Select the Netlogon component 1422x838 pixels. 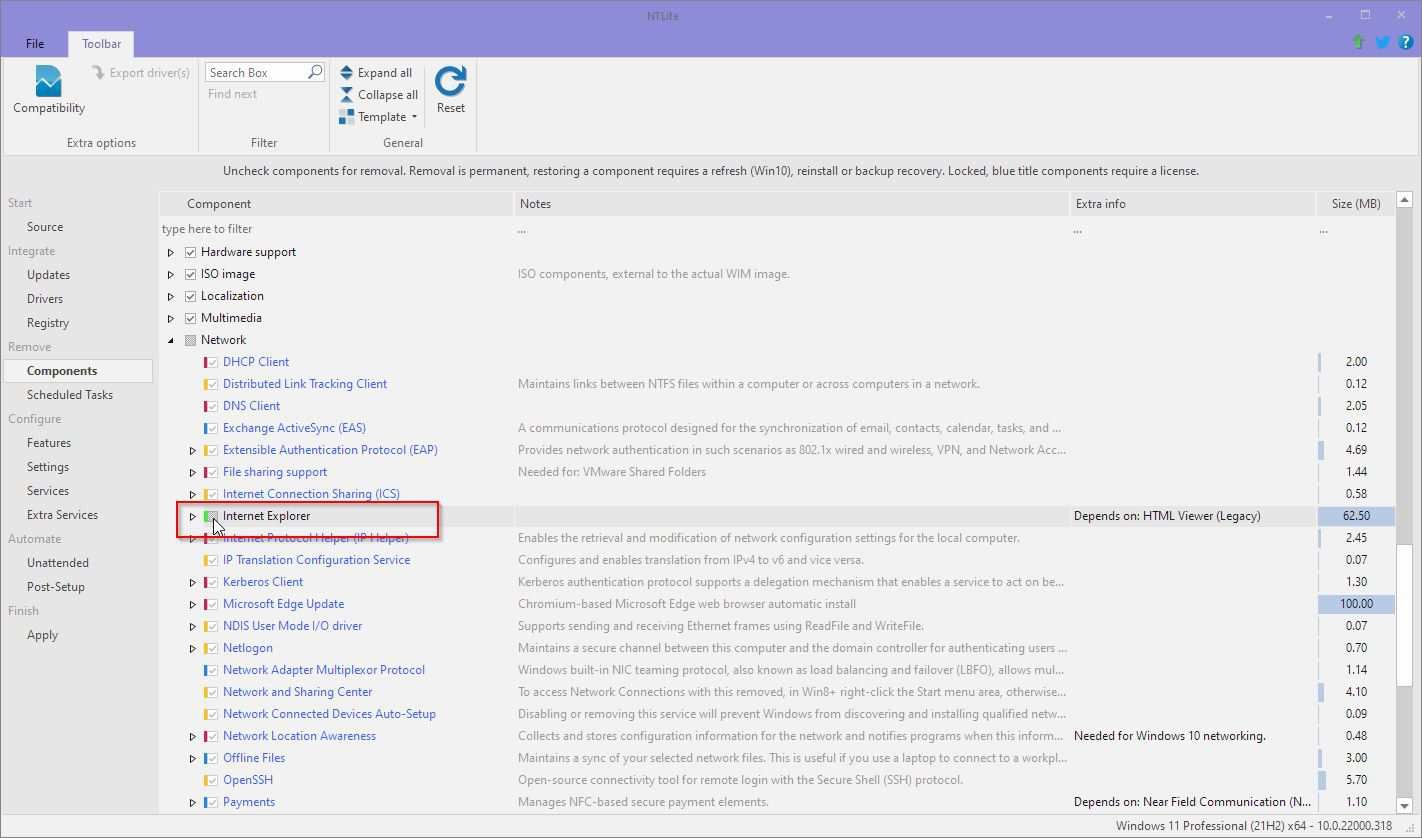(x=247, y=648)
